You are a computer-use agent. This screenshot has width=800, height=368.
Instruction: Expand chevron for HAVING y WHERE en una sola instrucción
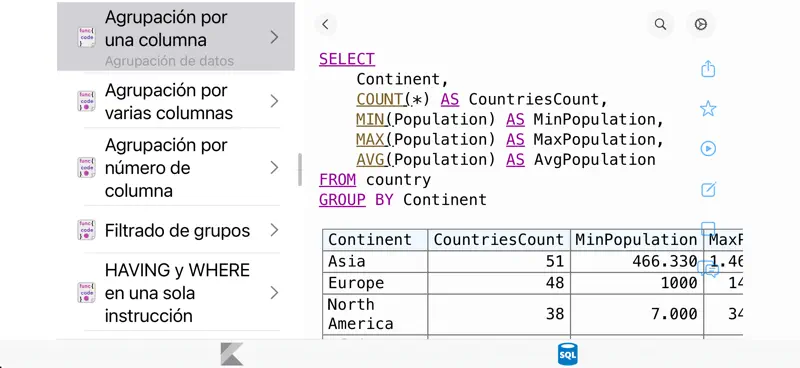point(274,292)
